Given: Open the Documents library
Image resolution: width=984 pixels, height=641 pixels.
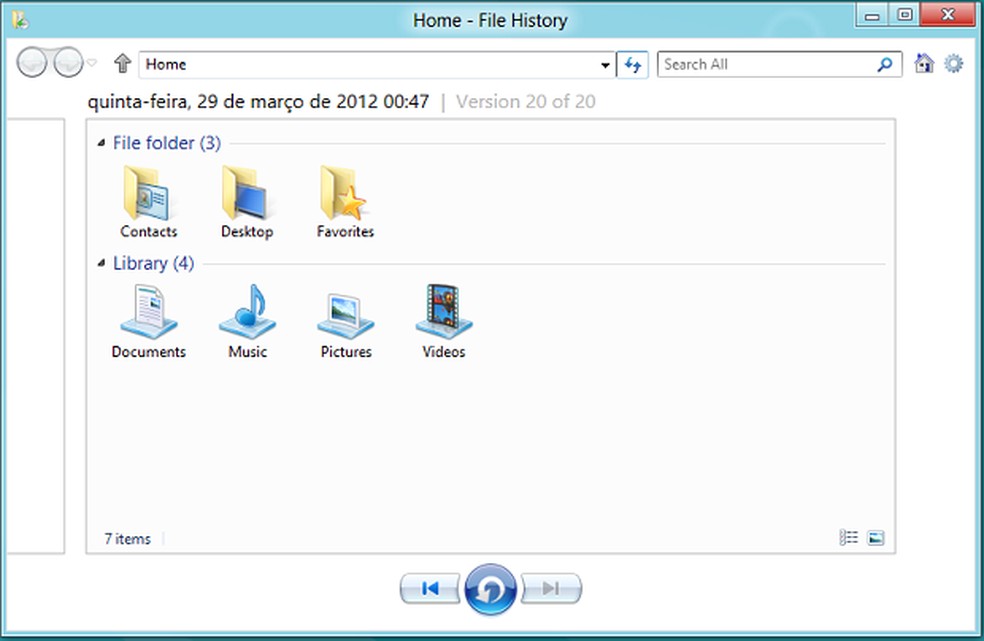Looking at the screenshot, I should [149, 321].
